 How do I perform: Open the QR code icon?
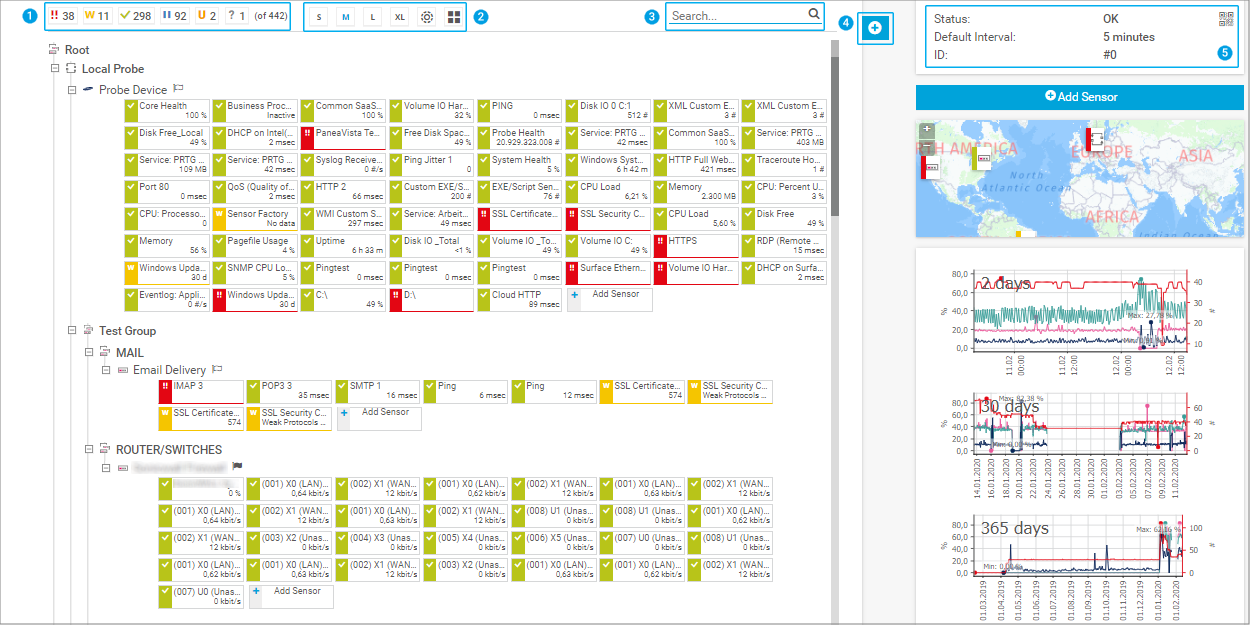pos(1226,19)
